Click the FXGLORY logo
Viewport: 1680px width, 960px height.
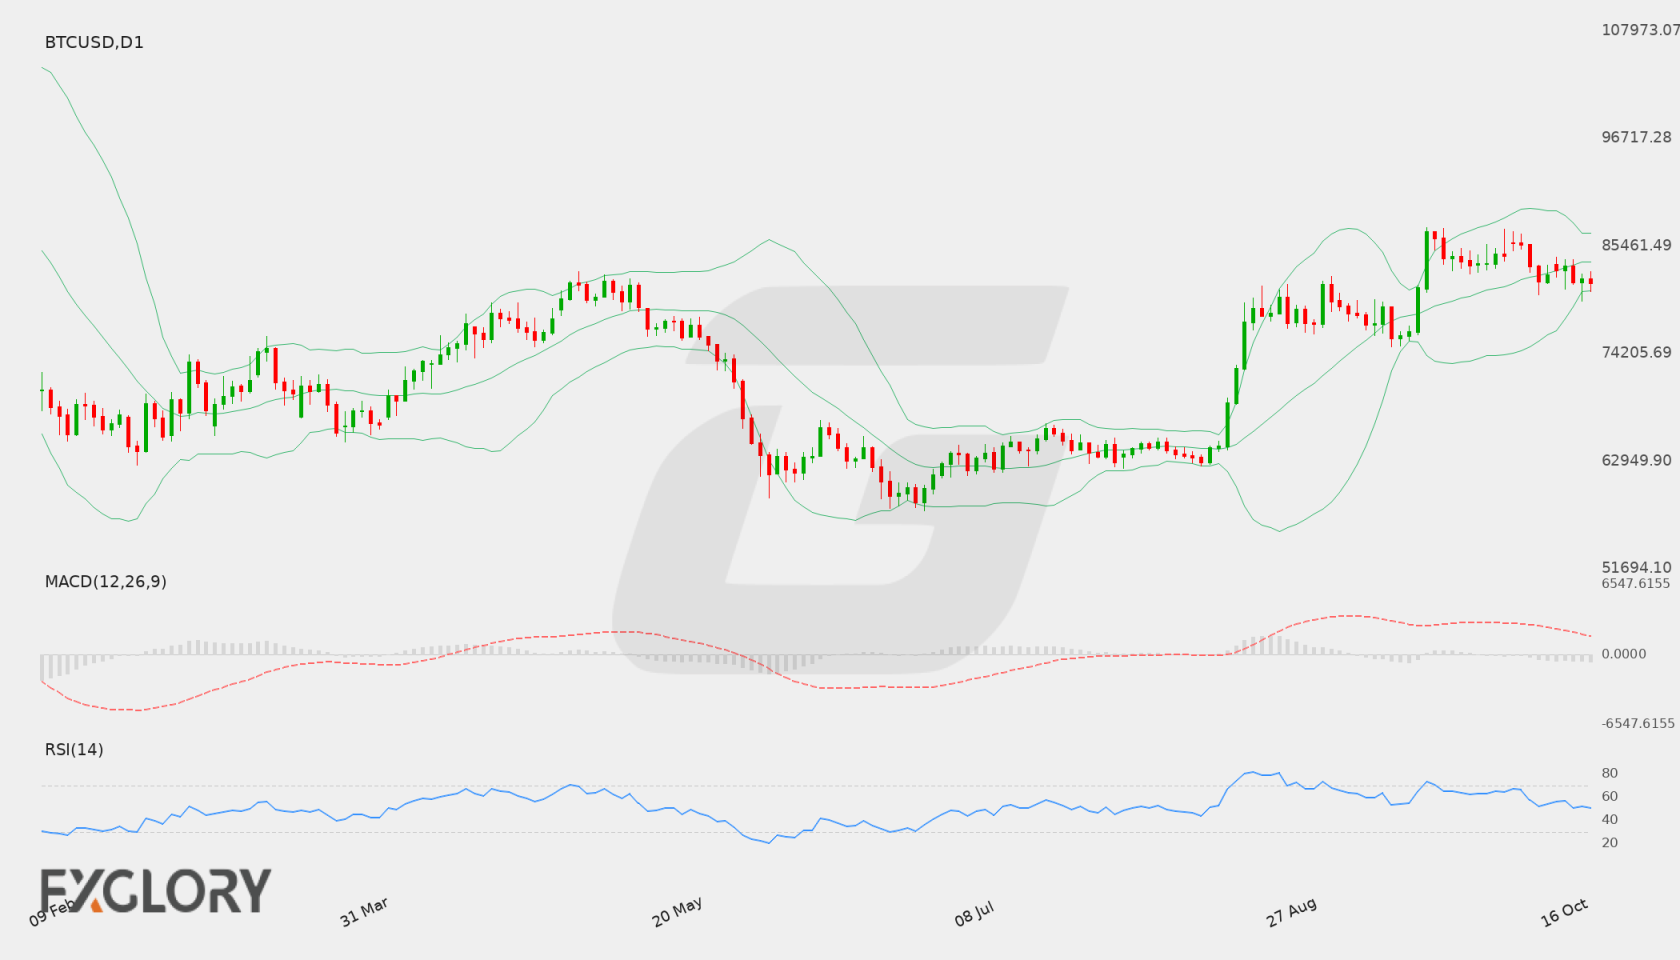point(155,890)
